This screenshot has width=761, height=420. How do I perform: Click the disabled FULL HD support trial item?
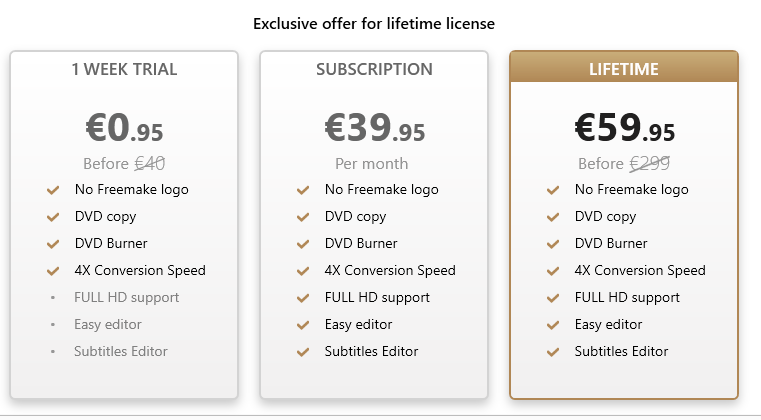coord(126,297)
